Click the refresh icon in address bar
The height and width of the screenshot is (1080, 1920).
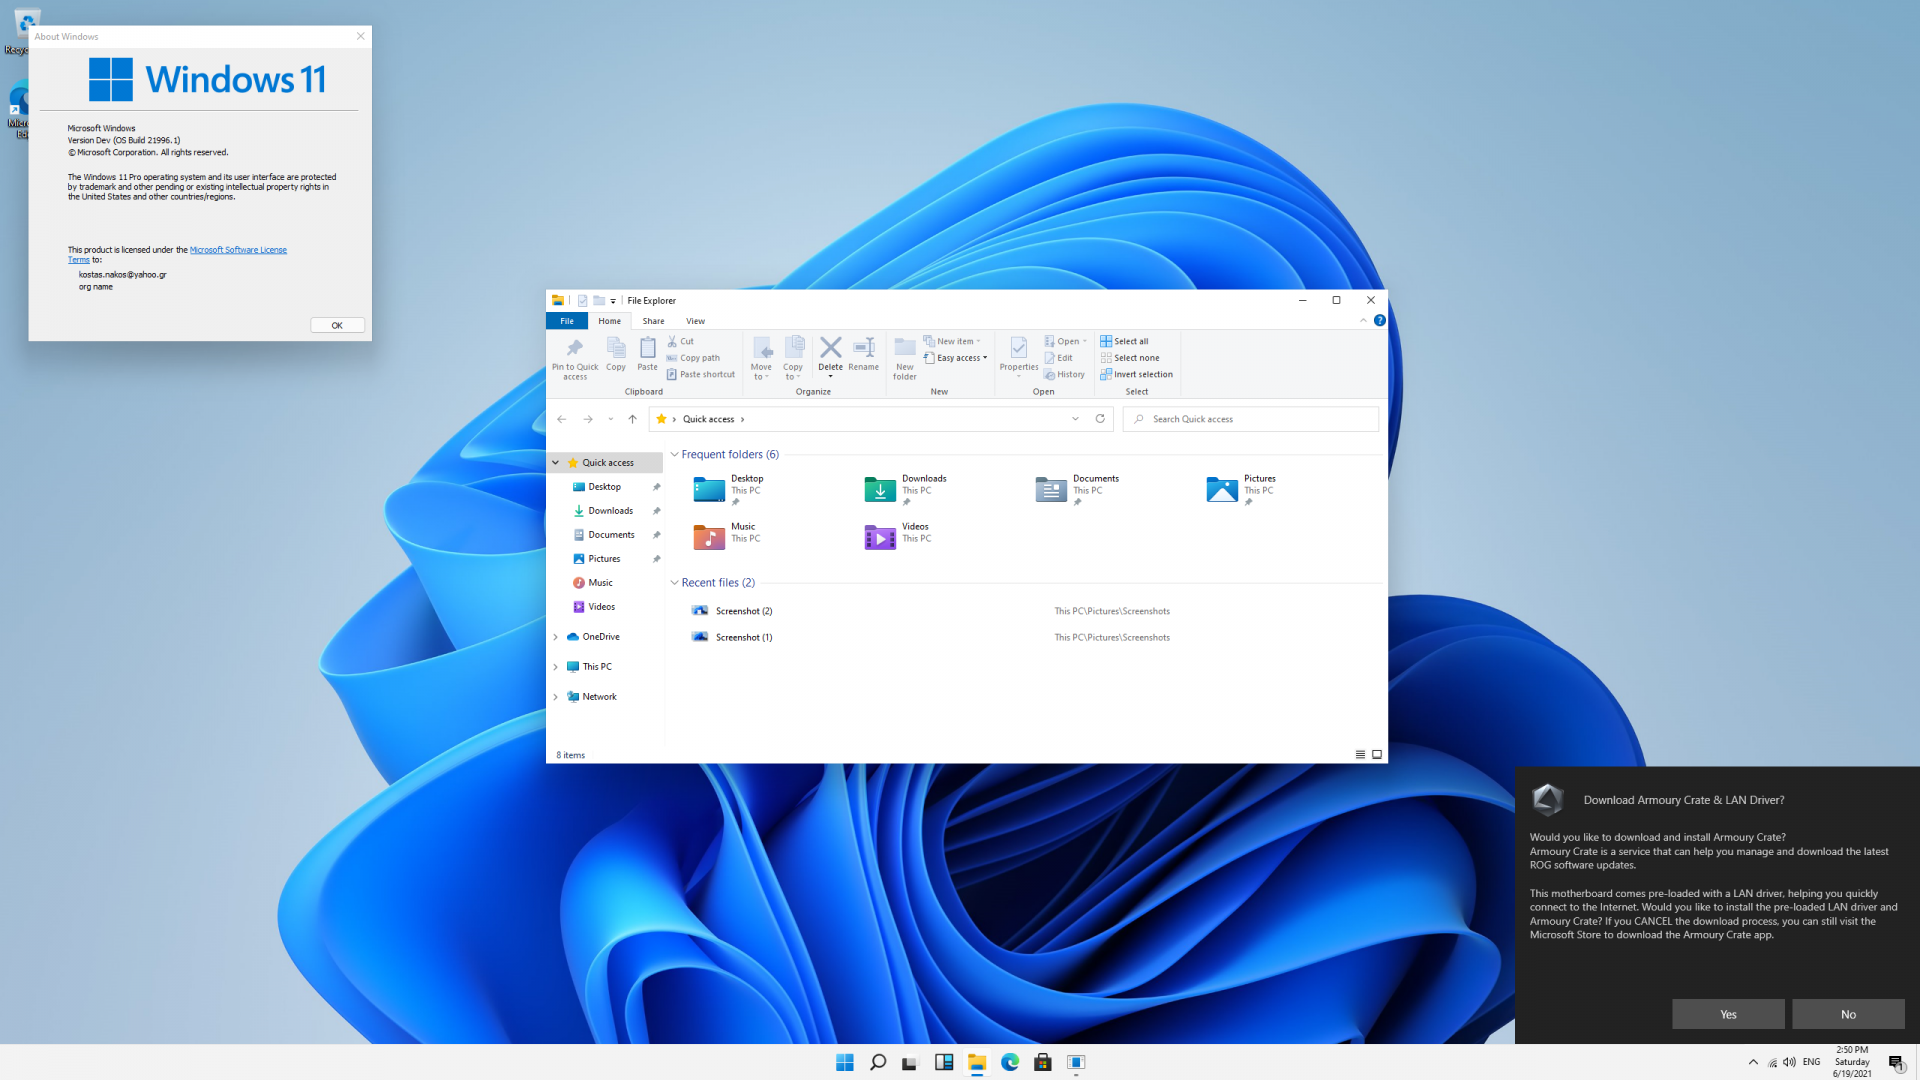point(1100,419)
